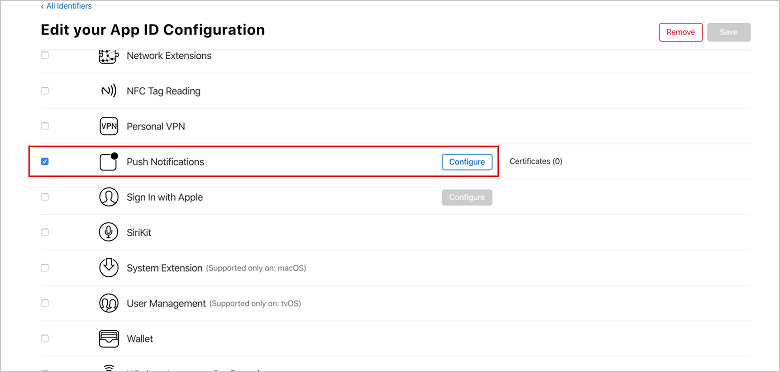Click the System Extension download icon

tap(108, 268)
